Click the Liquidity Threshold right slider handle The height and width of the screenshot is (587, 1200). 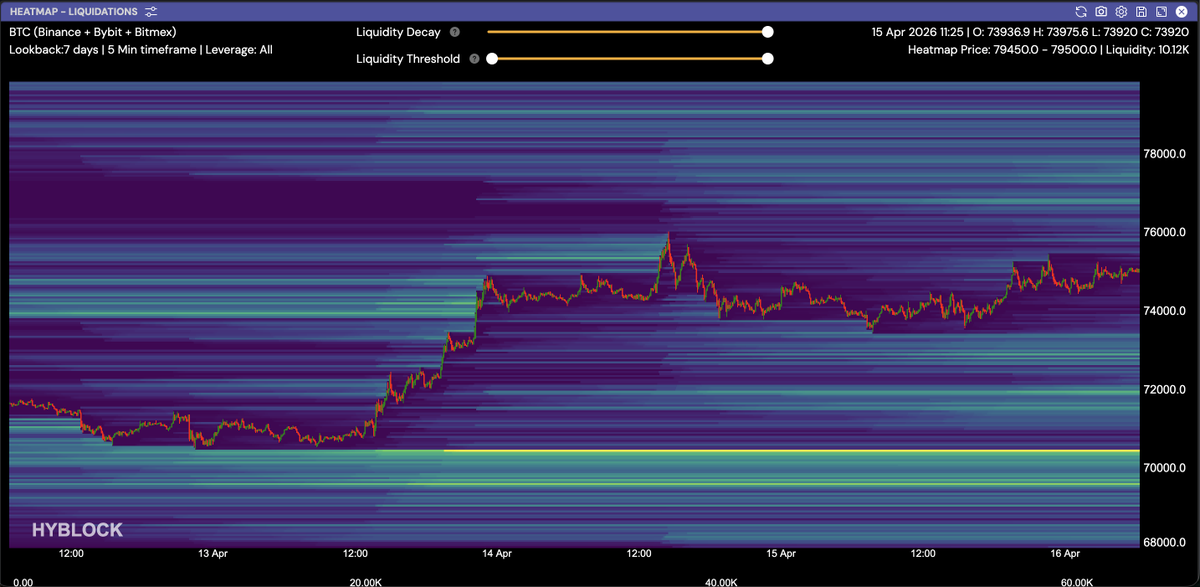tap(767, 59)
